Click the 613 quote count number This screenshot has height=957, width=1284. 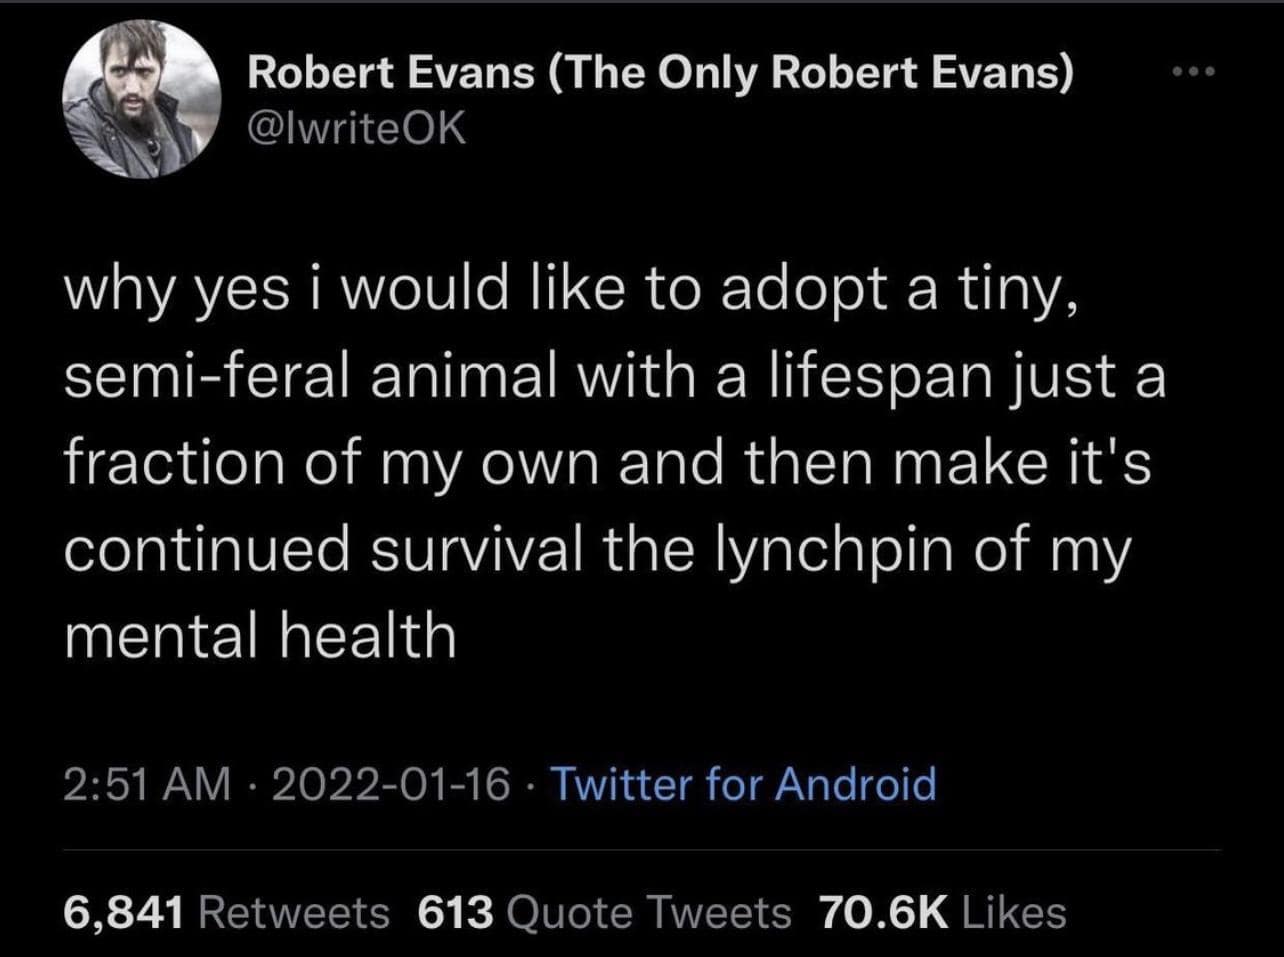click(x=456, y=912)
